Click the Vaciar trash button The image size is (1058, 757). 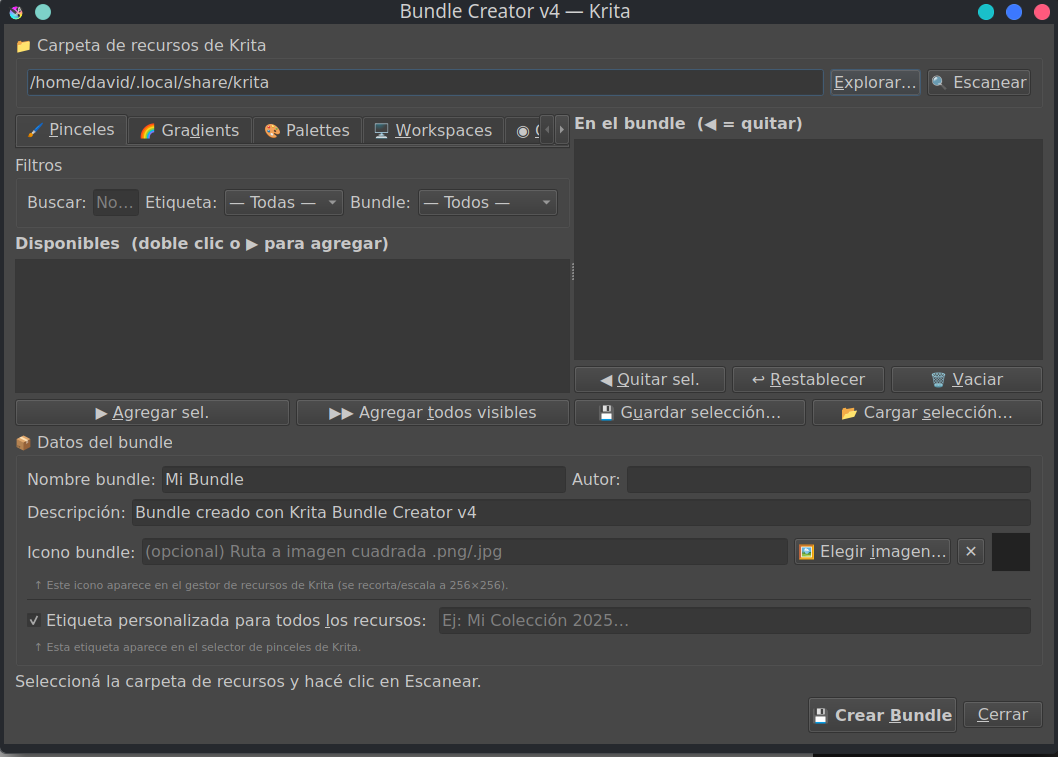[x=967, y=380]
